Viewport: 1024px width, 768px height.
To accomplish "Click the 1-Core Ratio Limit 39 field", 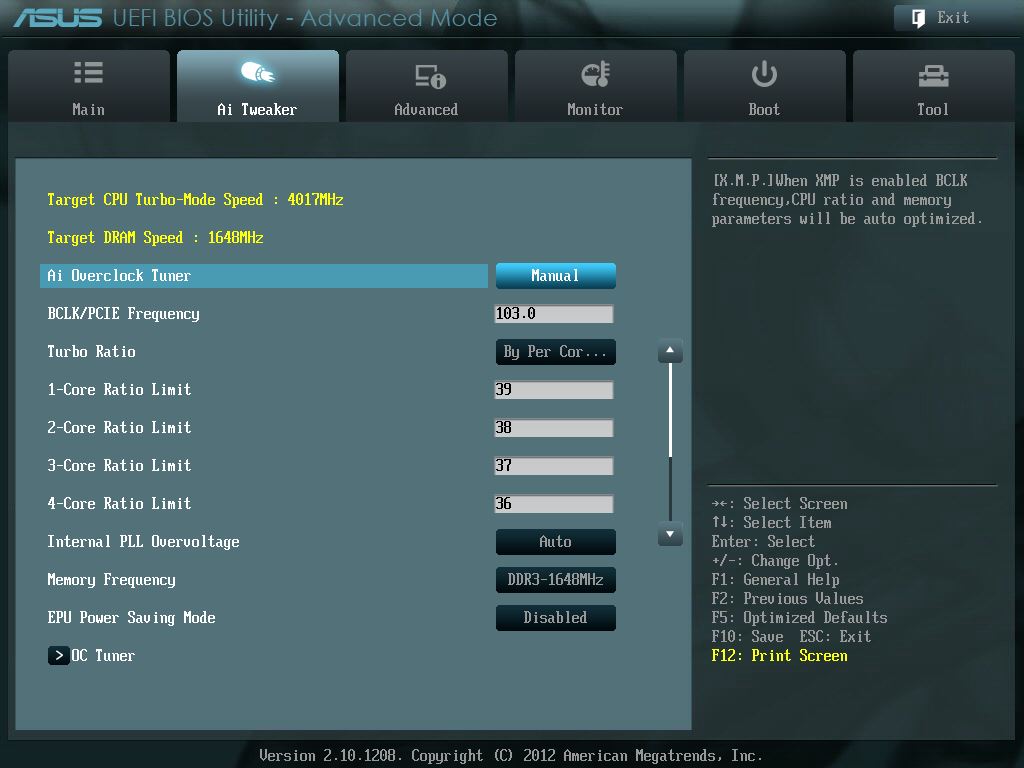I will [x=554, y=390].
